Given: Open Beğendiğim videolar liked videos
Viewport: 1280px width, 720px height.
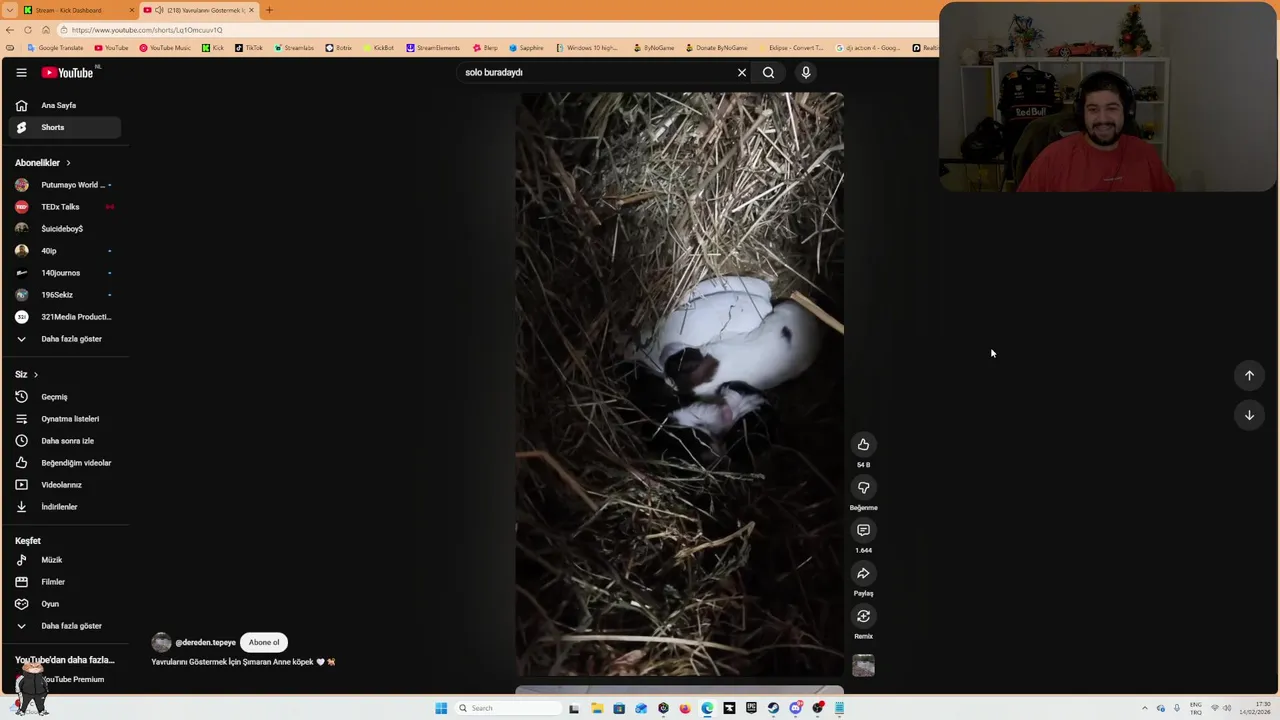Looking at the screenshot, I should pos(64,463).
